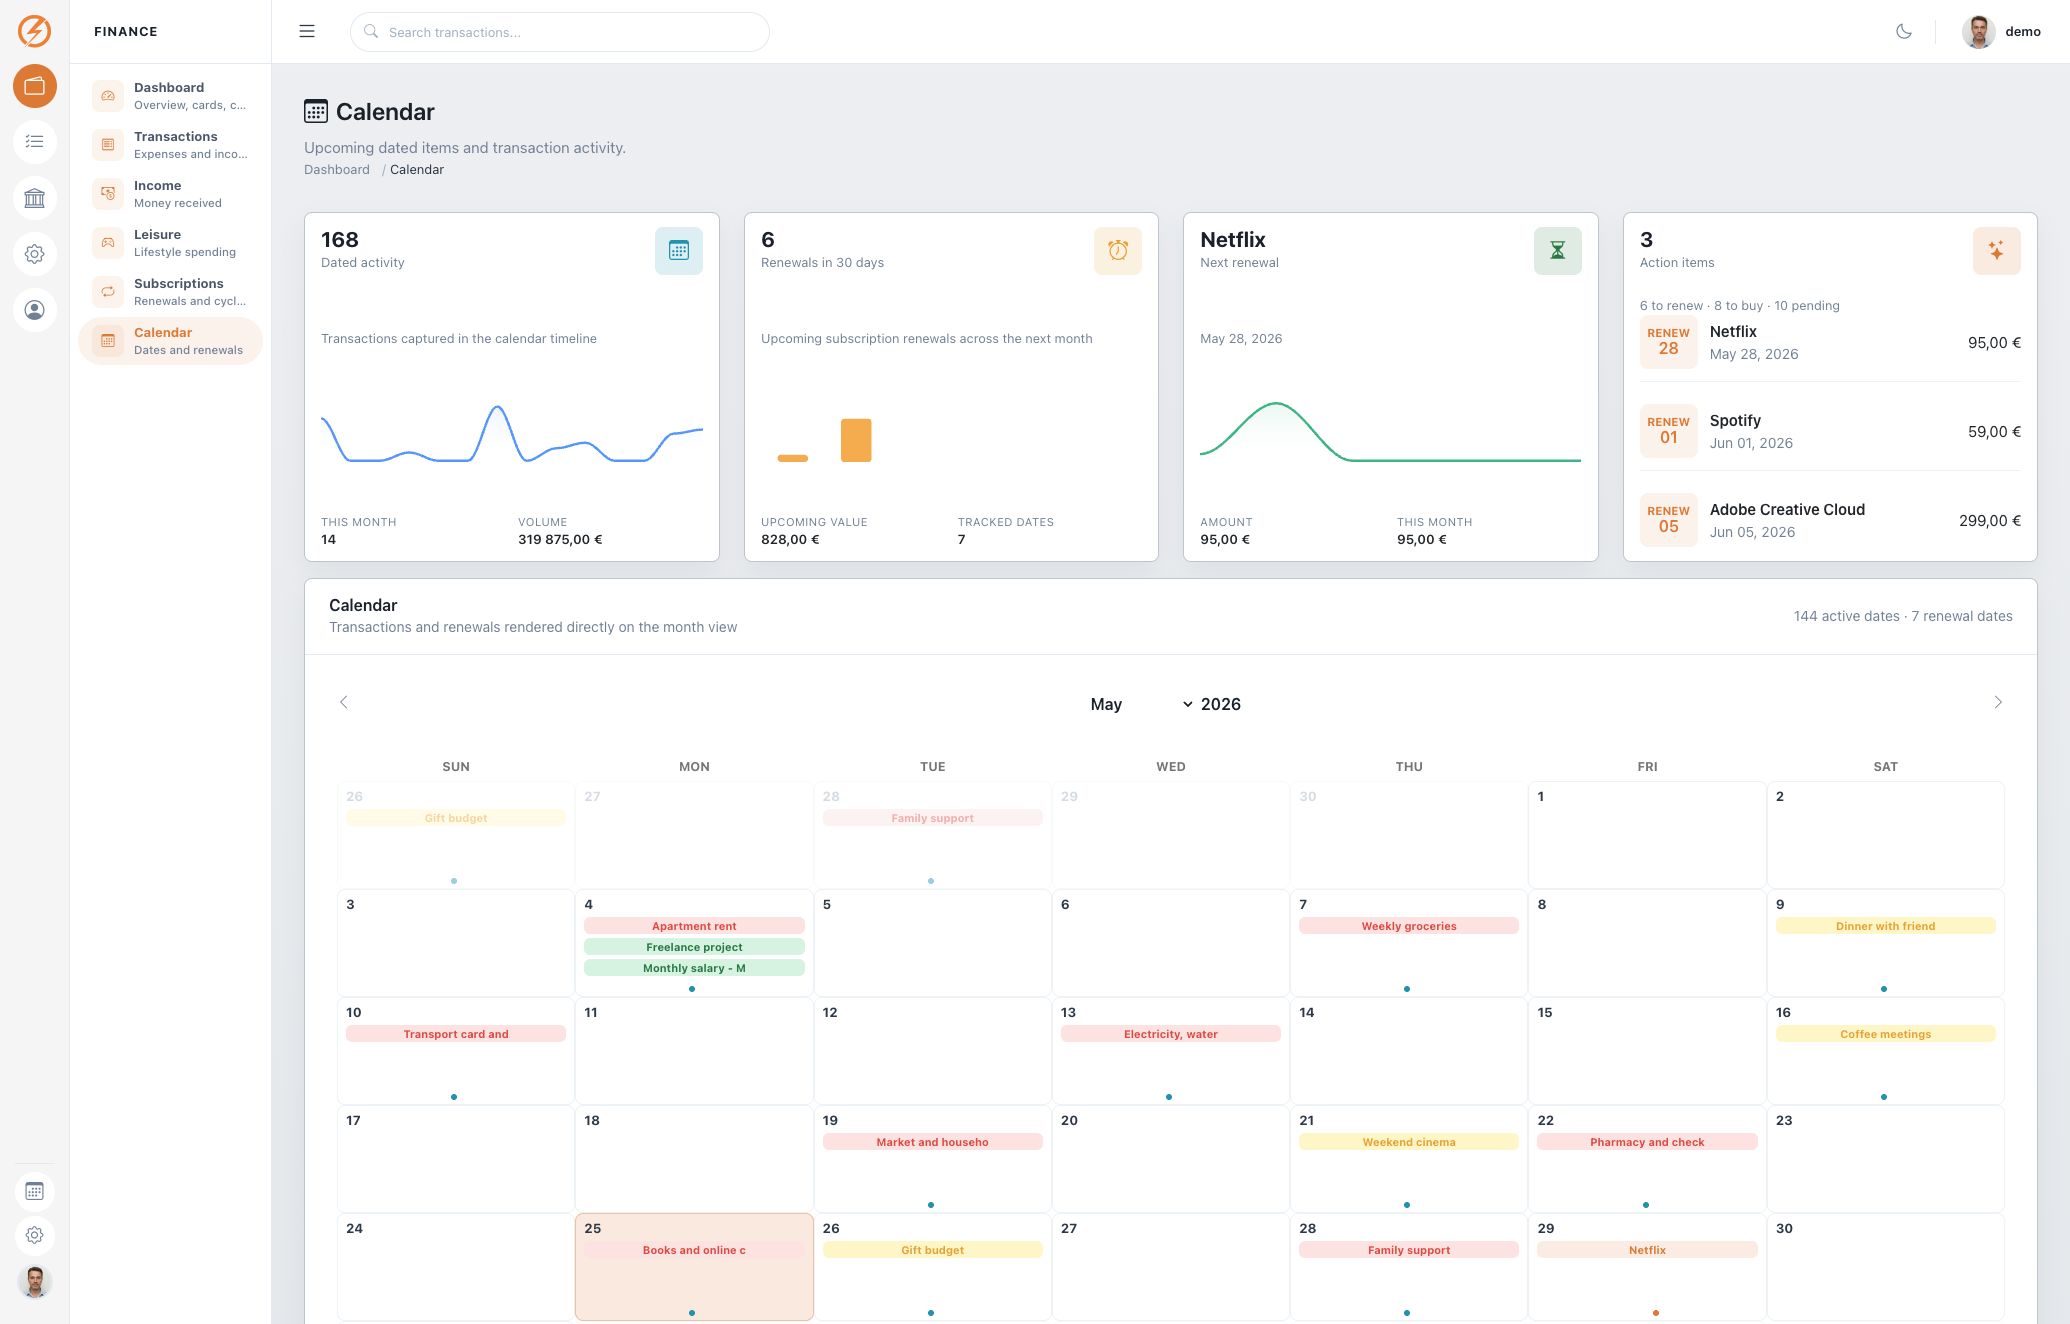Click Monthly salary event
The height and width of the screenshot is (1324, 2070).
(x=694, y=968)
